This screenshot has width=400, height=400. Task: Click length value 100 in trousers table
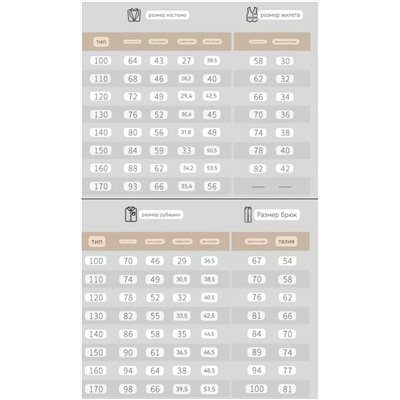click(x=257, y=389)
